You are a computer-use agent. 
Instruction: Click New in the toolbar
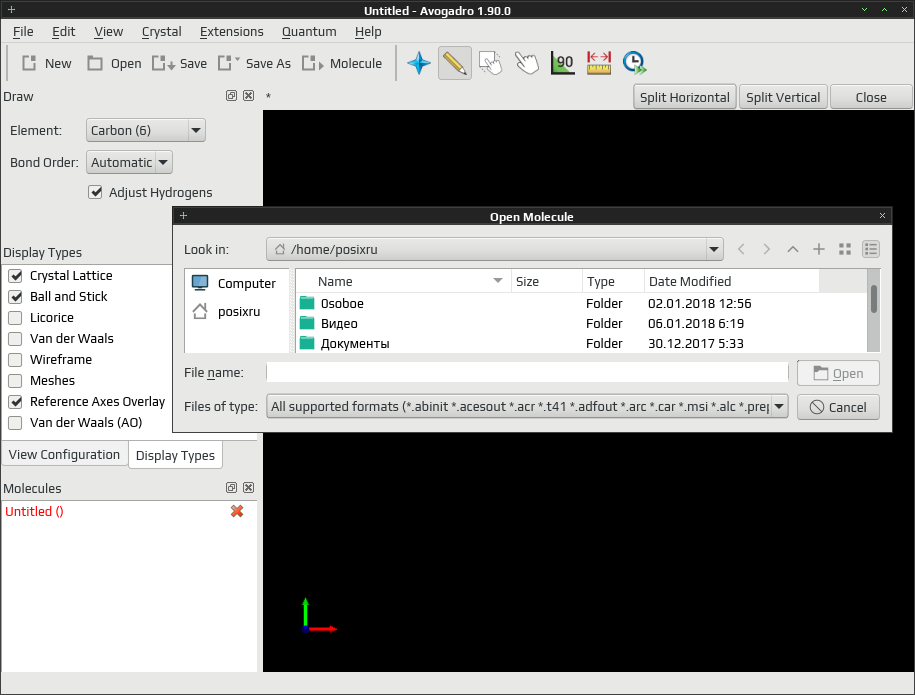click(x=47, y=64)
